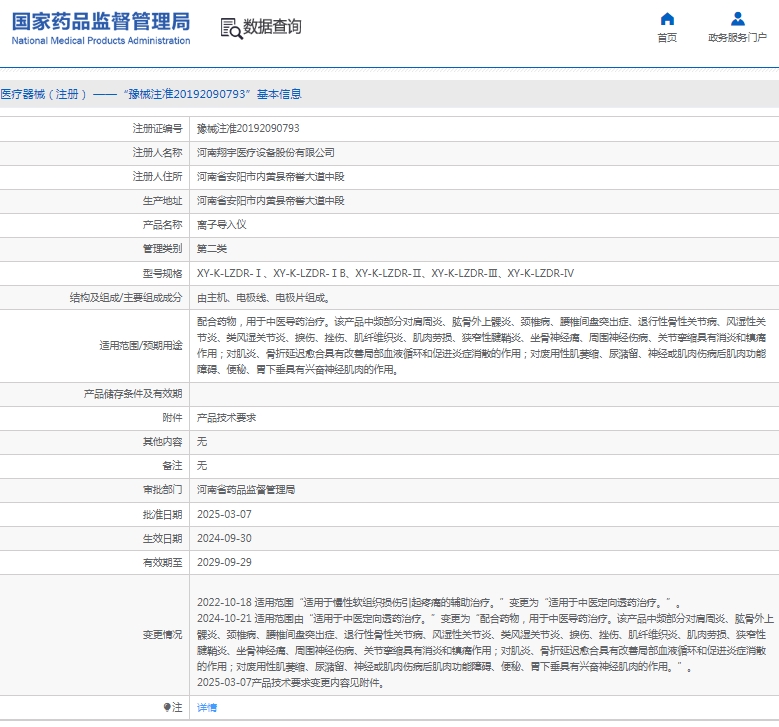Click the composition text 由主机、电极线、电极片组成
Image resolution: width=779 pixels, height=727 pixels.
pyautogui.click(x=263, y=298)
